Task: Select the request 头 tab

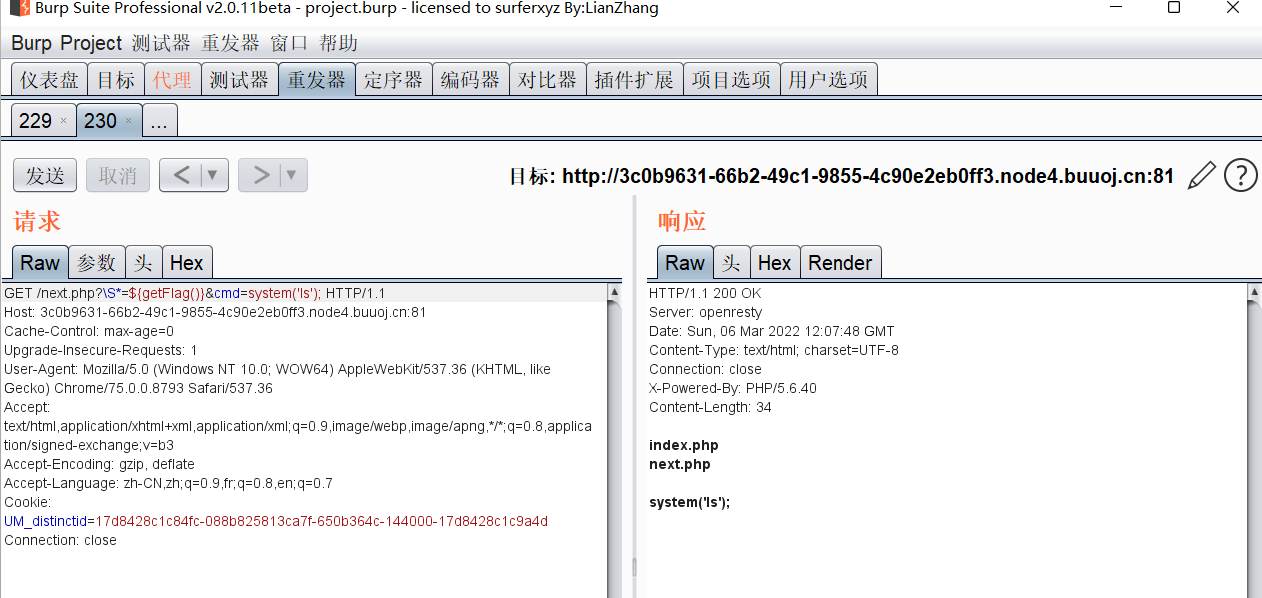Action: point(144,263)
